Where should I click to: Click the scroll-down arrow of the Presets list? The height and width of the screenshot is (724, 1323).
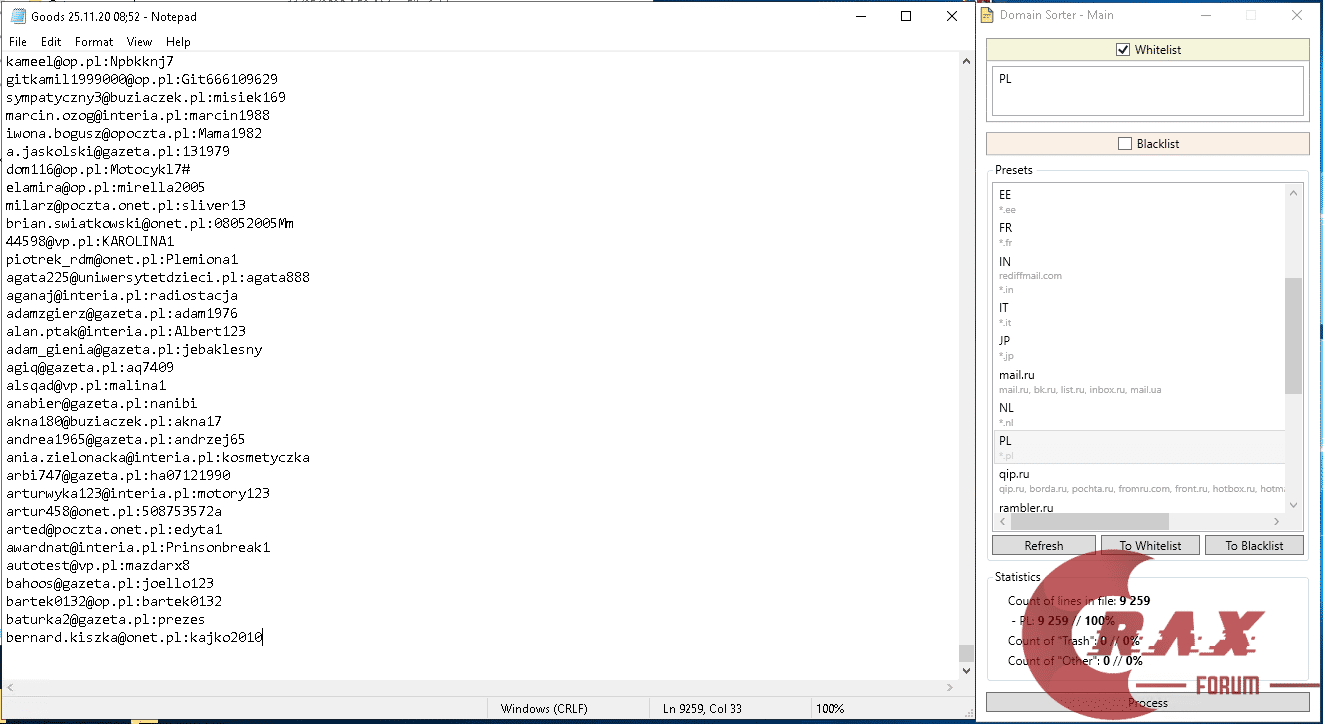(x=1292, y=505)
